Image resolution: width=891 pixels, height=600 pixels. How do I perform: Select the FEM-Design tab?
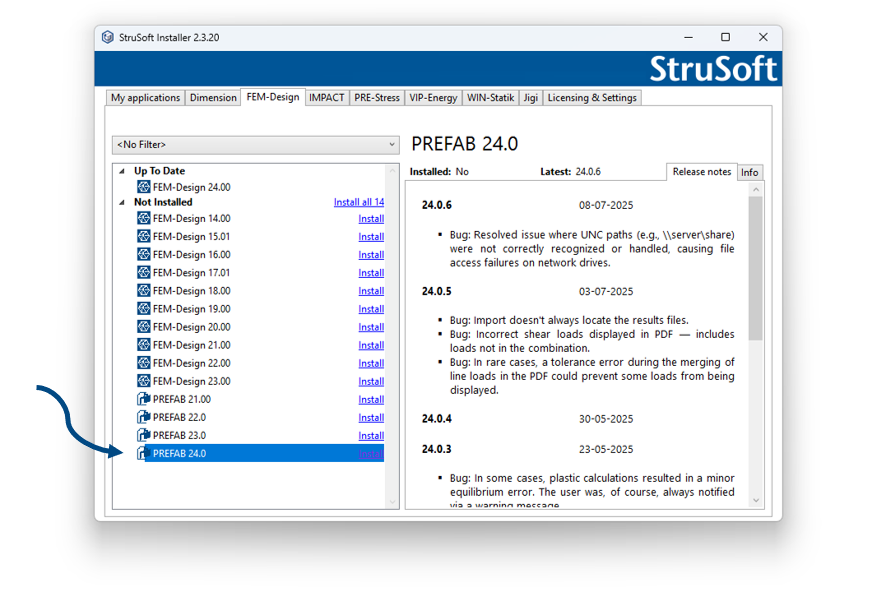[273, 97]
